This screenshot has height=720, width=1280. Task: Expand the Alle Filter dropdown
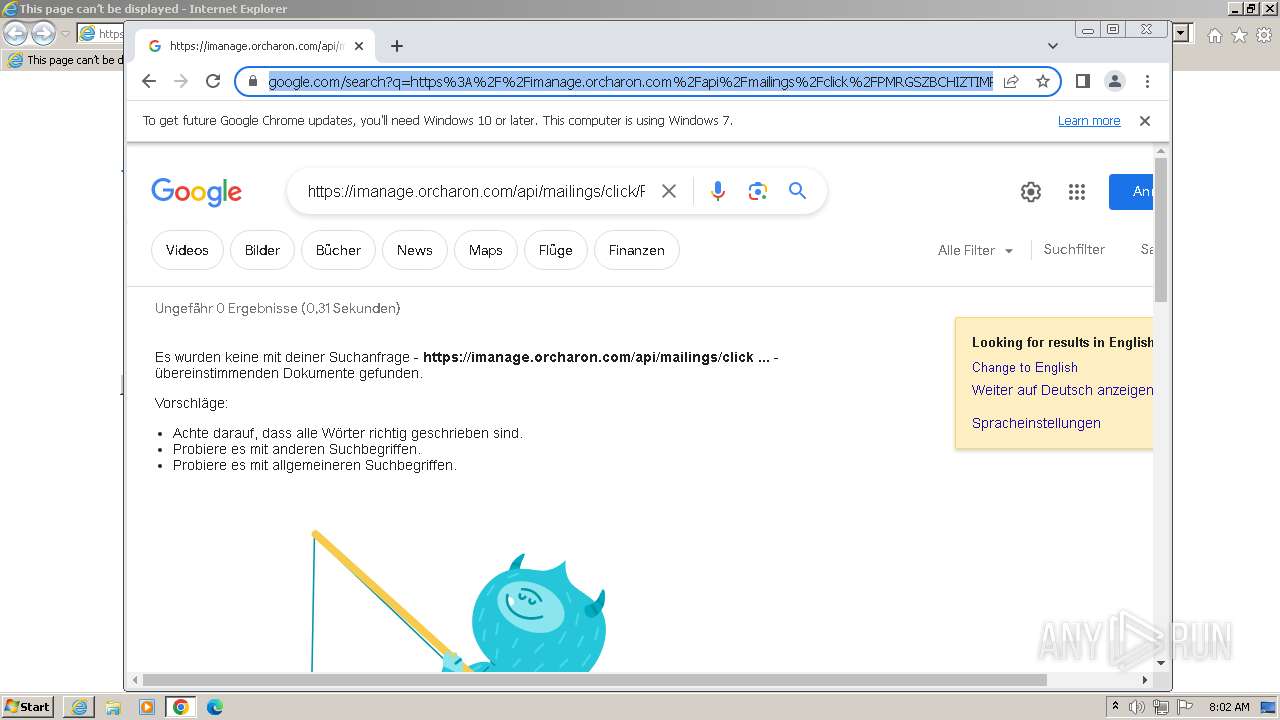[x=975, y=250]
